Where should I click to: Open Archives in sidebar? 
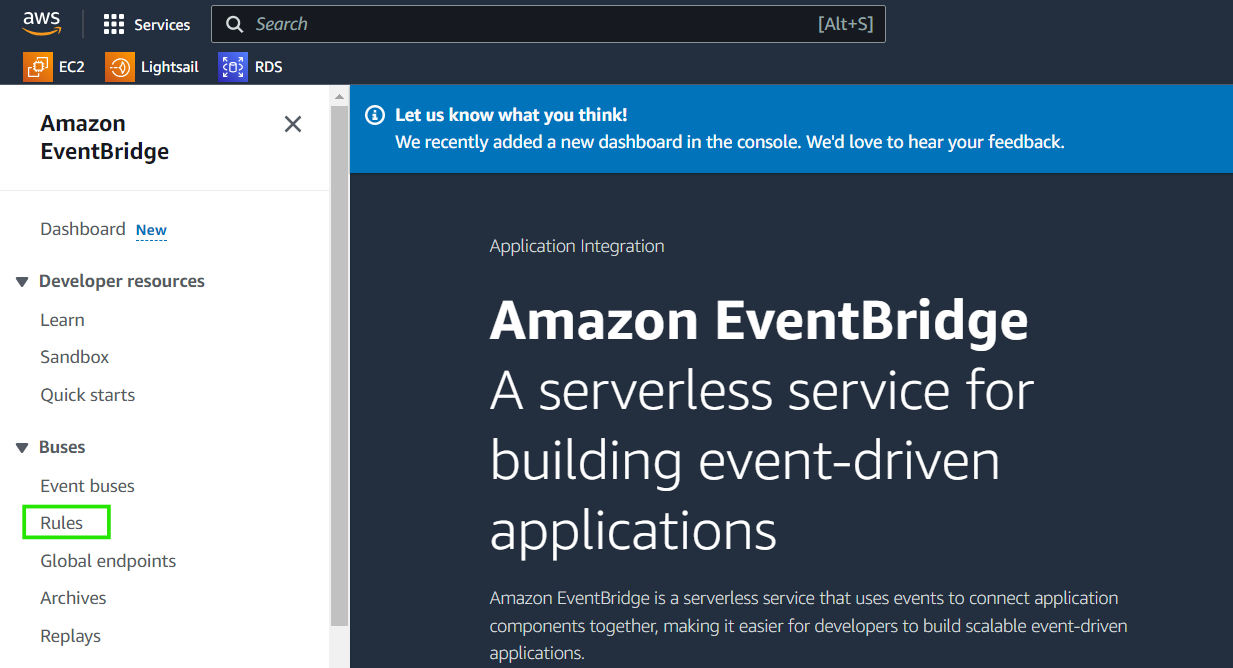pyautogui.click(x=73, y=598)
